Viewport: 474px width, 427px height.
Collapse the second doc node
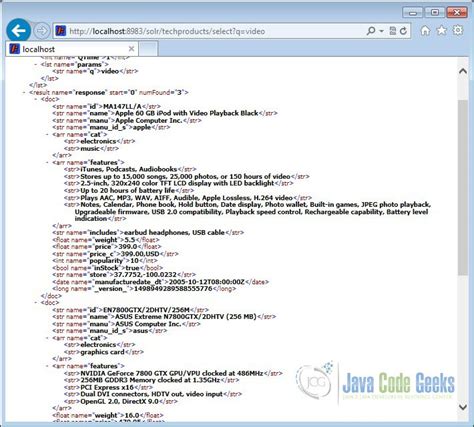pyautogui.click(x=36, y=303)
